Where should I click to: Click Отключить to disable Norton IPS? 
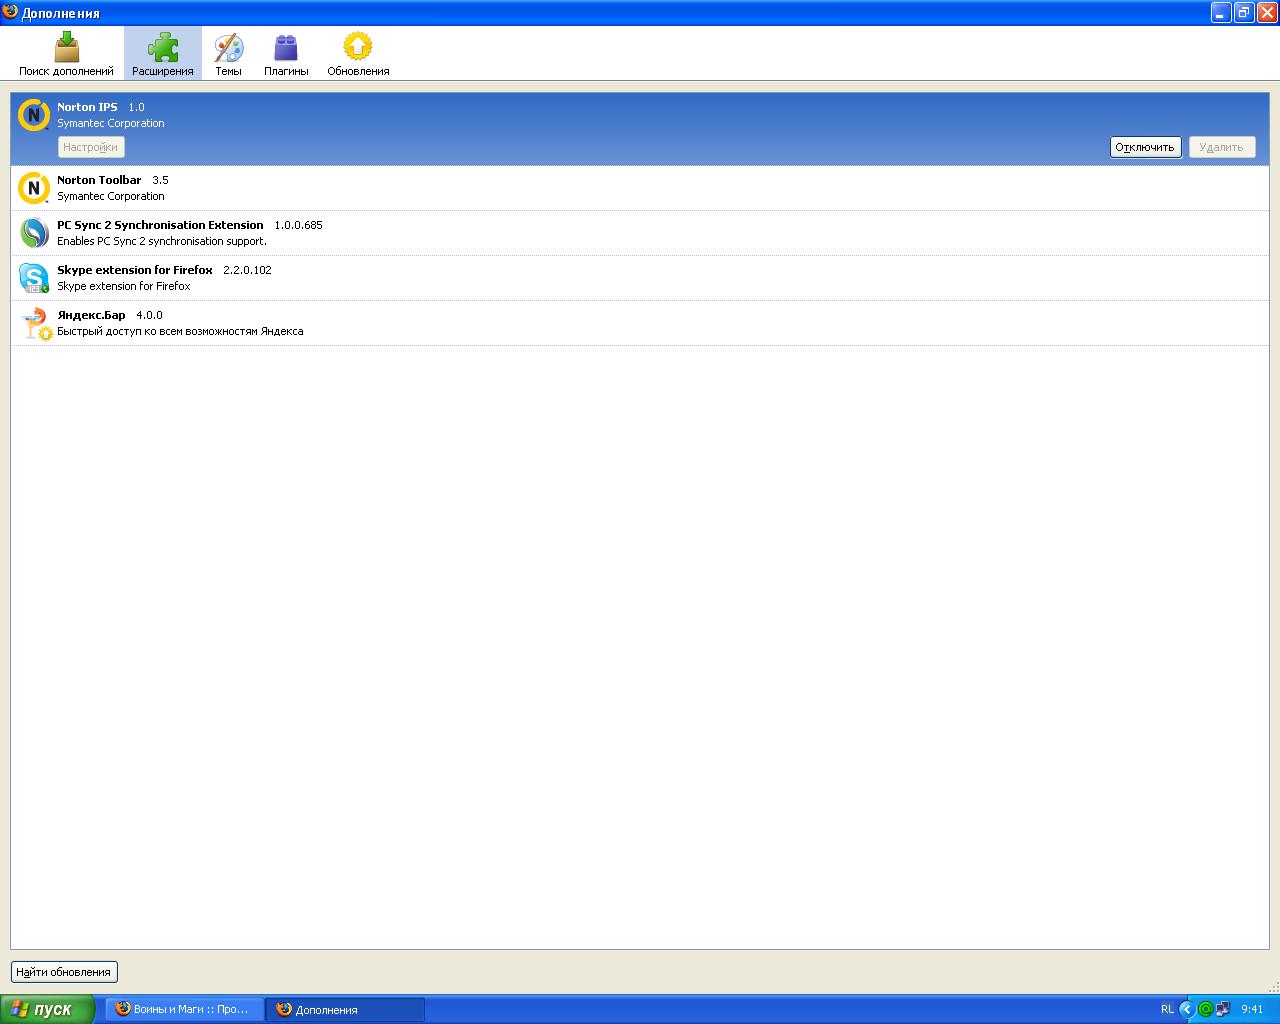(x=1145, y=147)
